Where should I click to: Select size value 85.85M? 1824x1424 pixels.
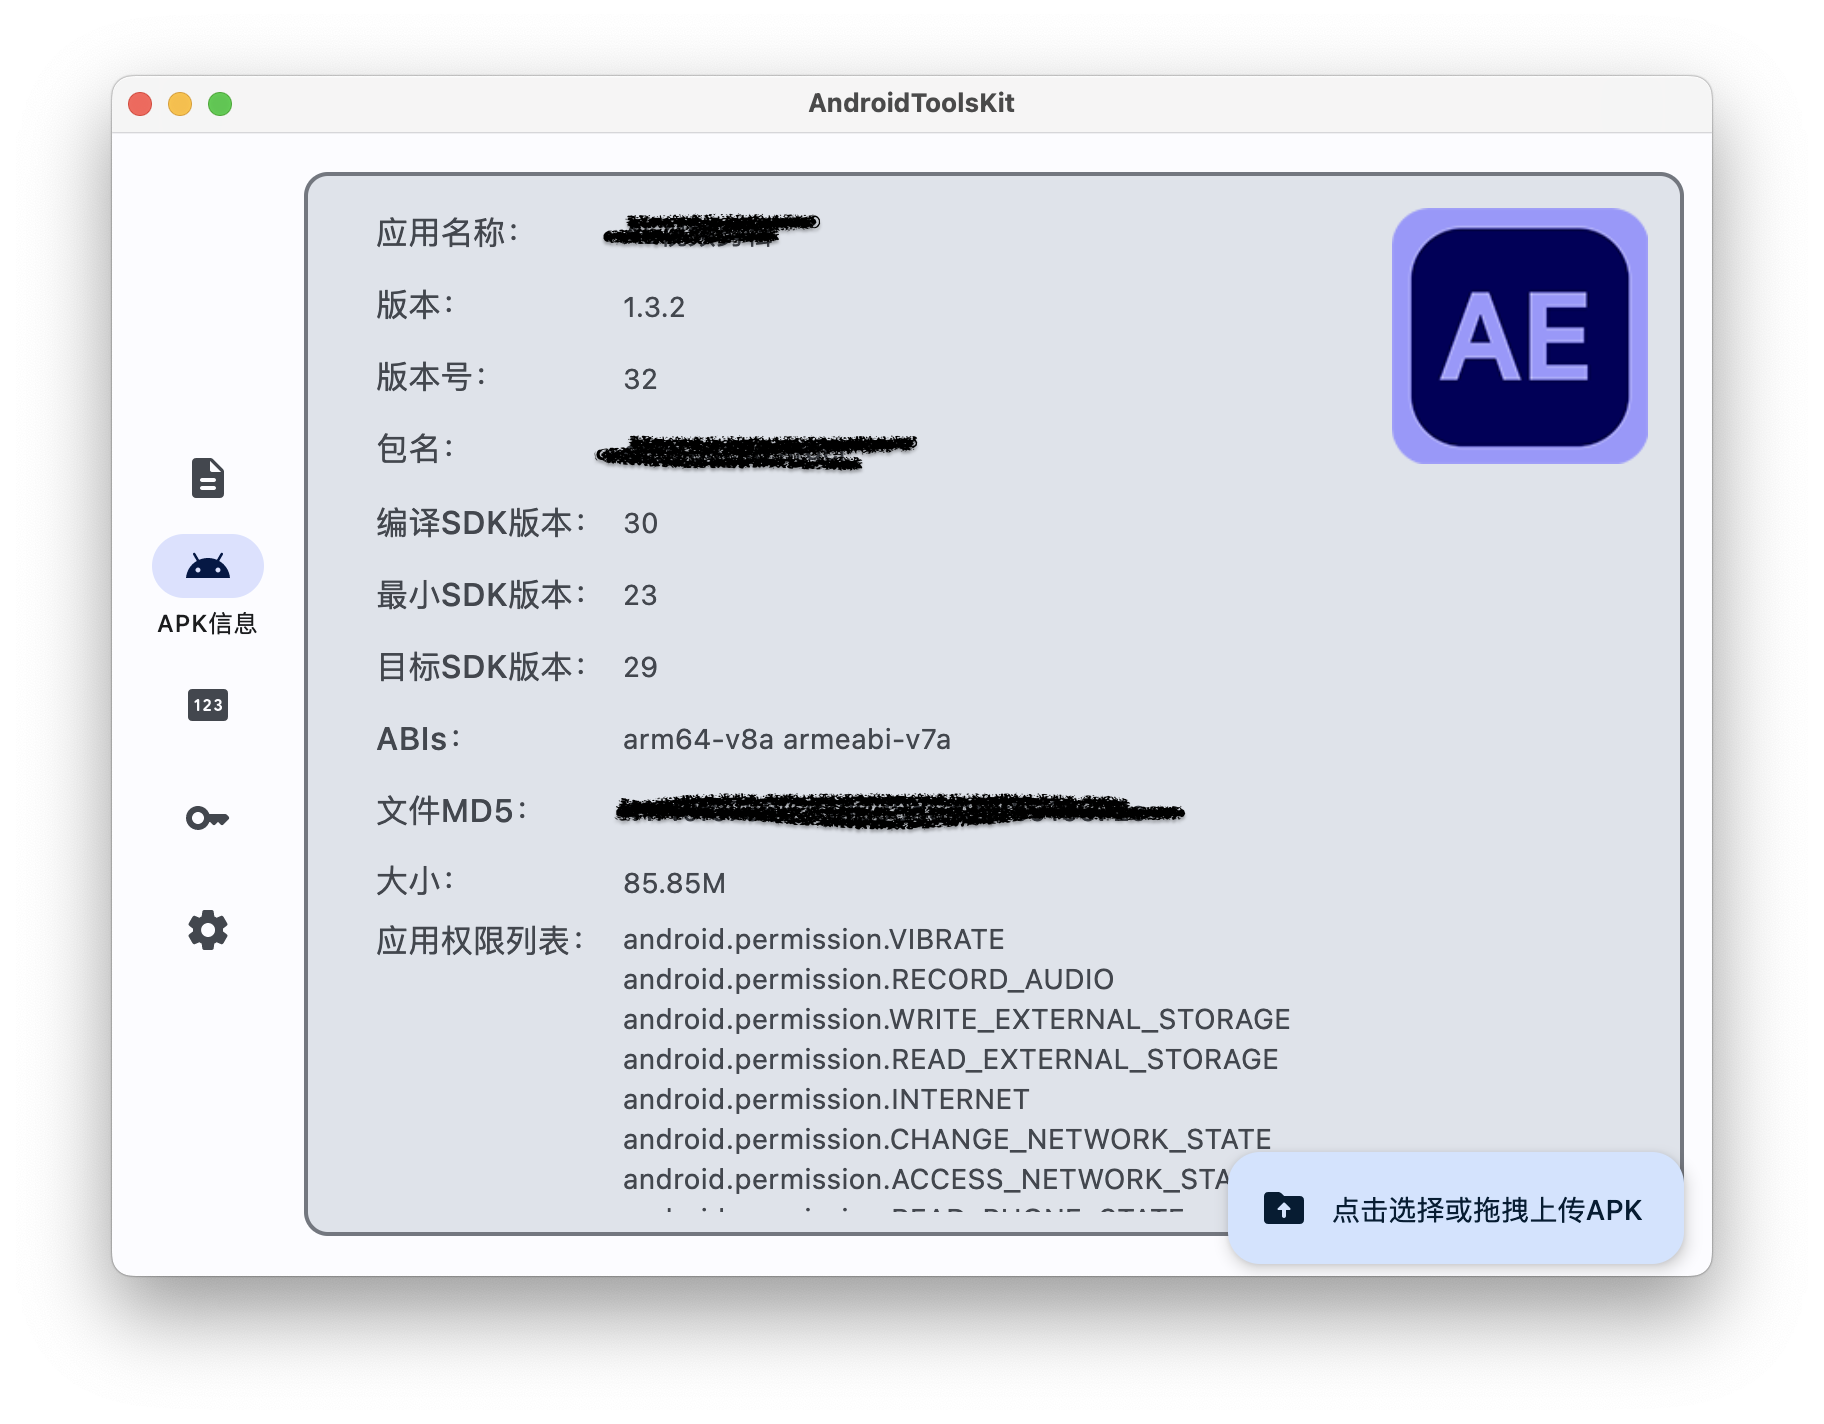pos(674,883)
